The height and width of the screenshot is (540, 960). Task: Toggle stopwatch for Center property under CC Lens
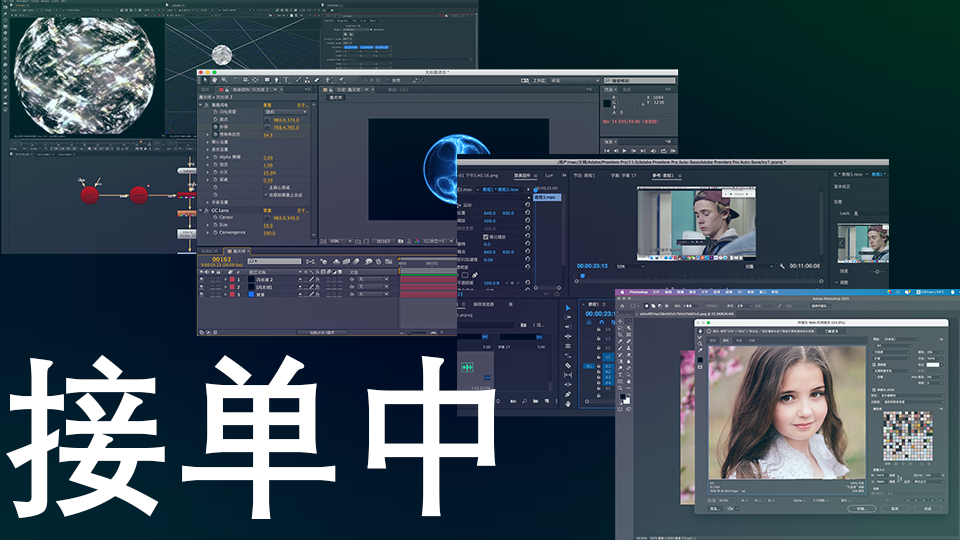[x=216, y=217]
